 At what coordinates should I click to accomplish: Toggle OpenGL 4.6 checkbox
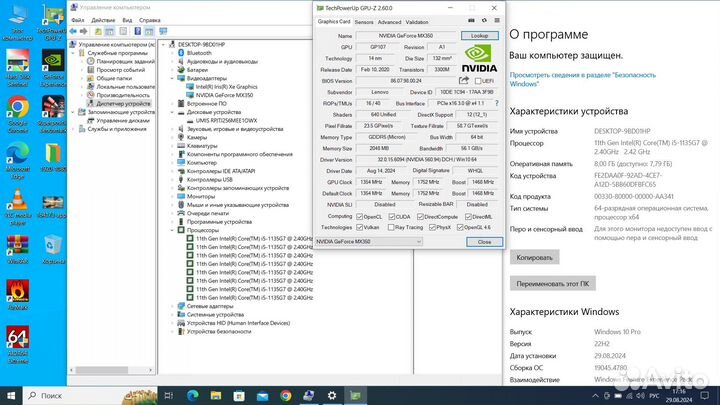click(x=460, y=227)
